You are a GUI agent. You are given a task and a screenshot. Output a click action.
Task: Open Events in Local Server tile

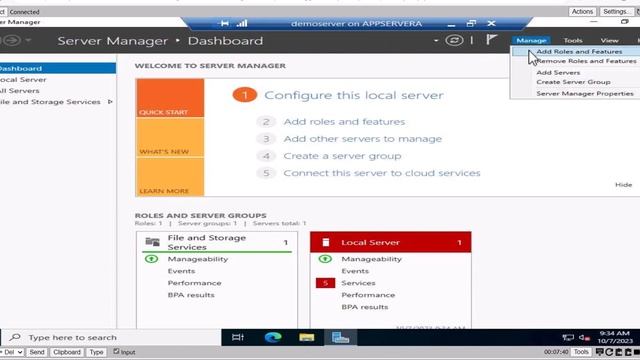pos(355,271)
